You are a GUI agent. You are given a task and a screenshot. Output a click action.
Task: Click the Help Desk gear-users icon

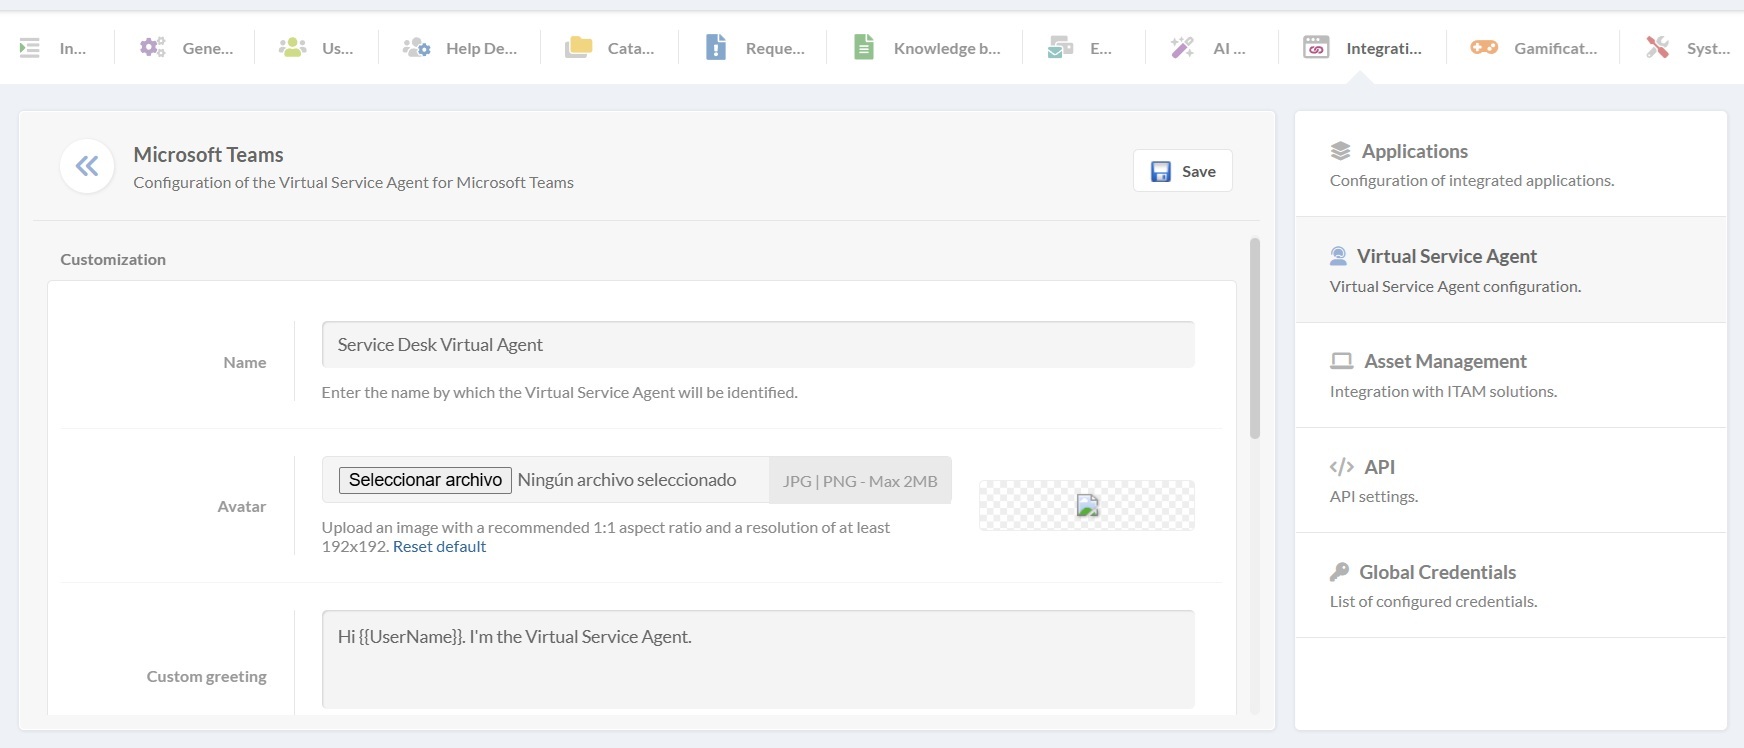[x=416, y=47]
